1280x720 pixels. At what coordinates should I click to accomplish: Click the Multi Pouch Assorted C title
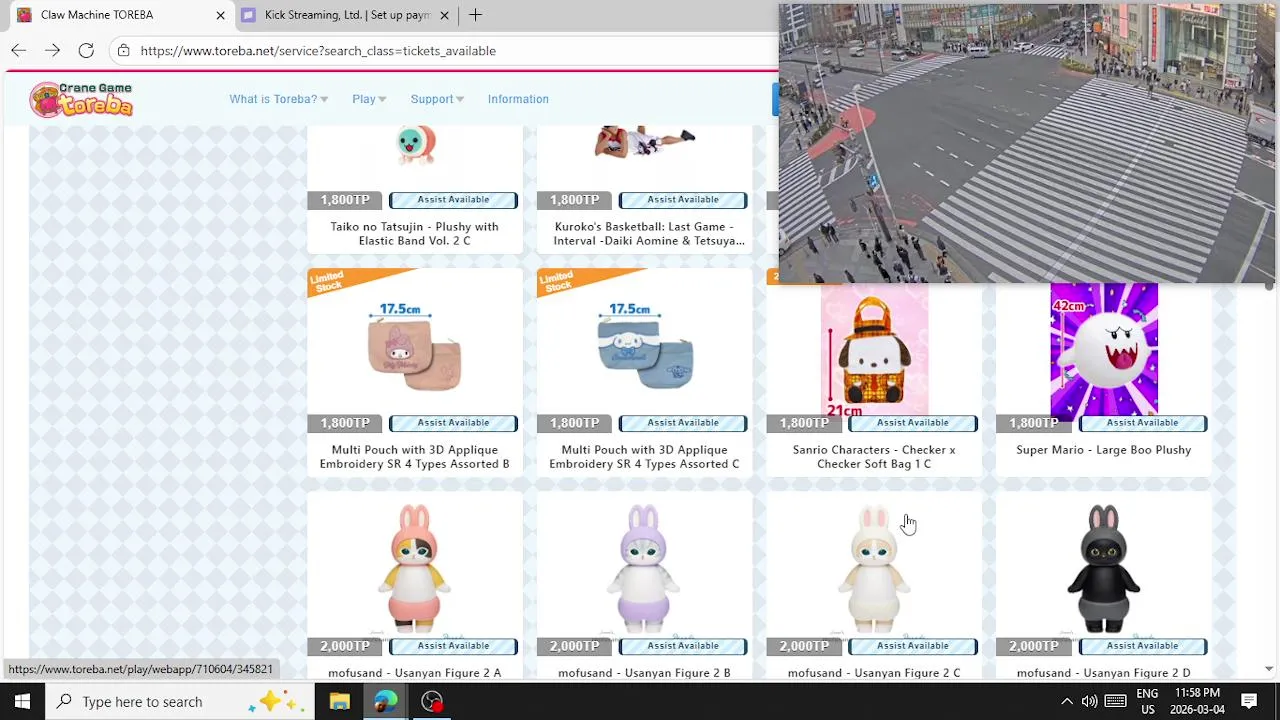tap(644, 457)
